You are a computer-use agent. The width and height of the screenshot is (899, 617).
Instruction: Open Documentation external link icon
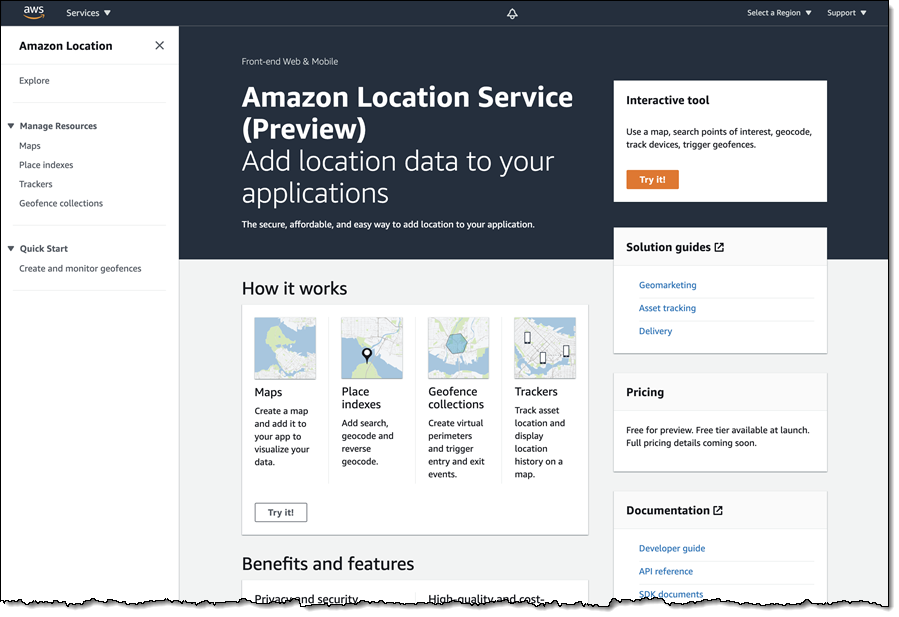[x=718, y=510]
